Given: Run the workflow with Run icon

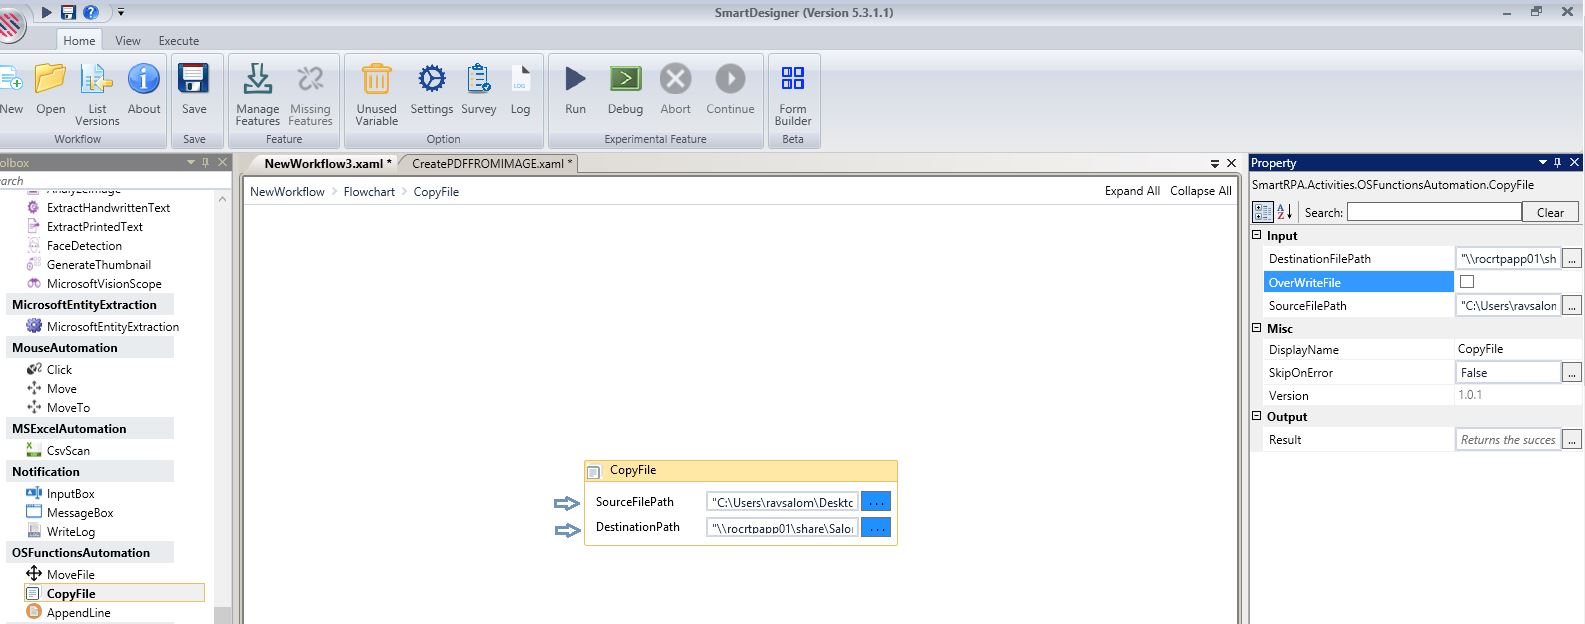Looking at the screenshot, I should click(575, 79).
